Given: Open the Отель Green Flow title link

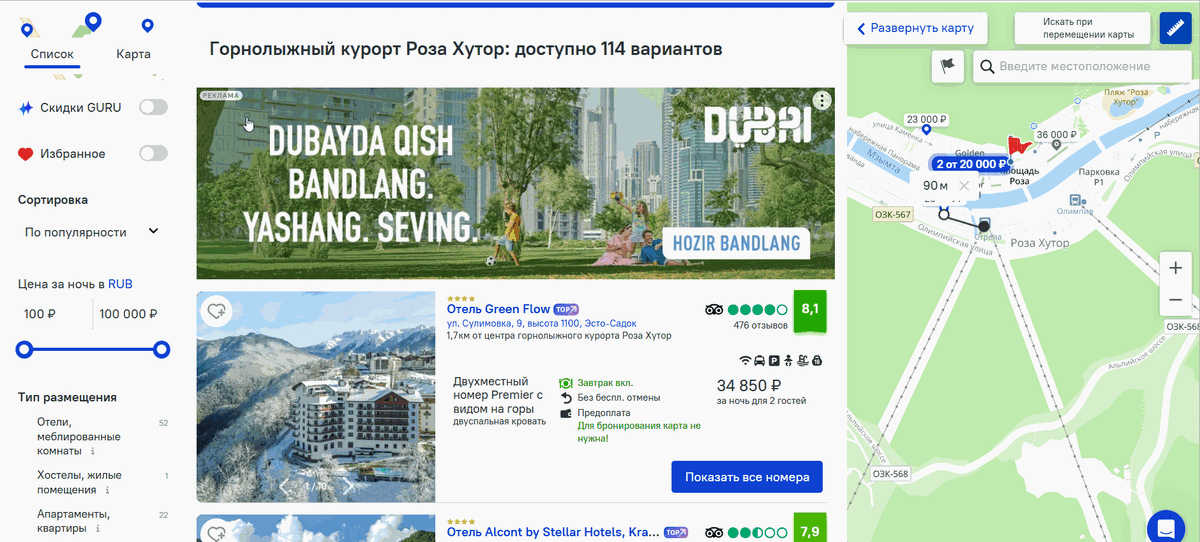Looking at the screenshot, I should [498, 309].
